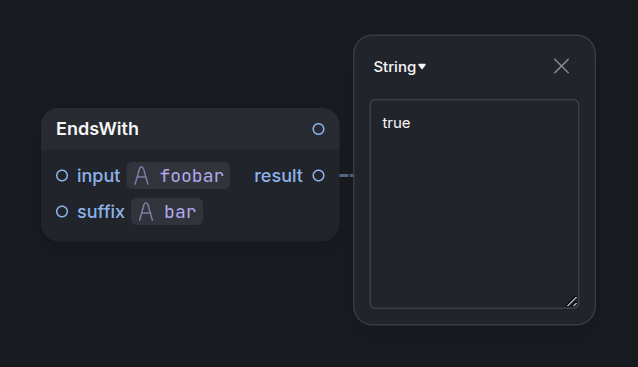The height and width of the screenshot is (367, 638).
Task: Click the input label in EndsWith node
Action: pos(98,176)
